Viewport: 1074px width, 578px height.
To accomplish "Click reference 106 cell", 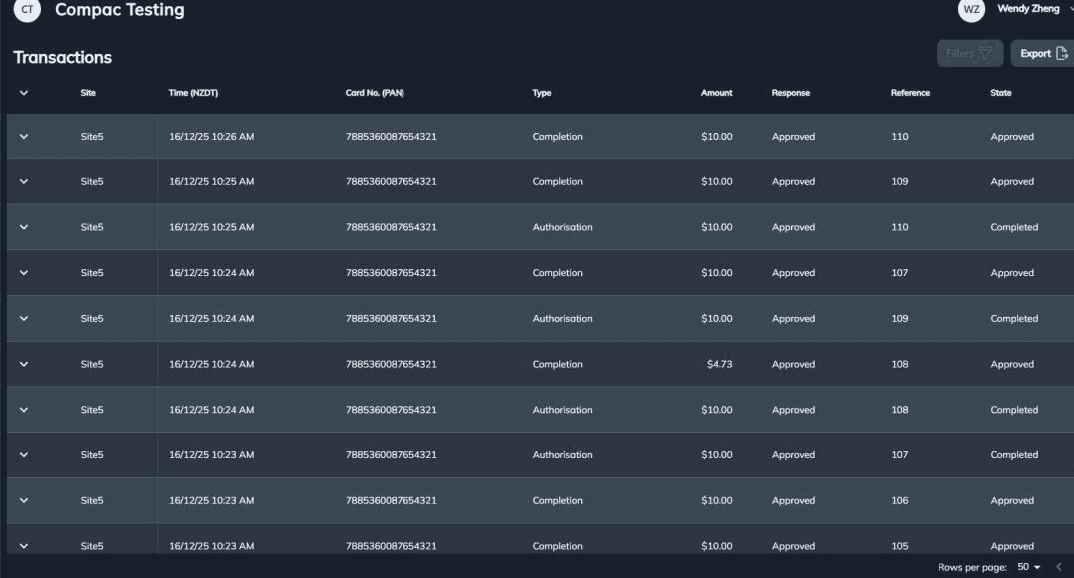I will click(900, 501).
